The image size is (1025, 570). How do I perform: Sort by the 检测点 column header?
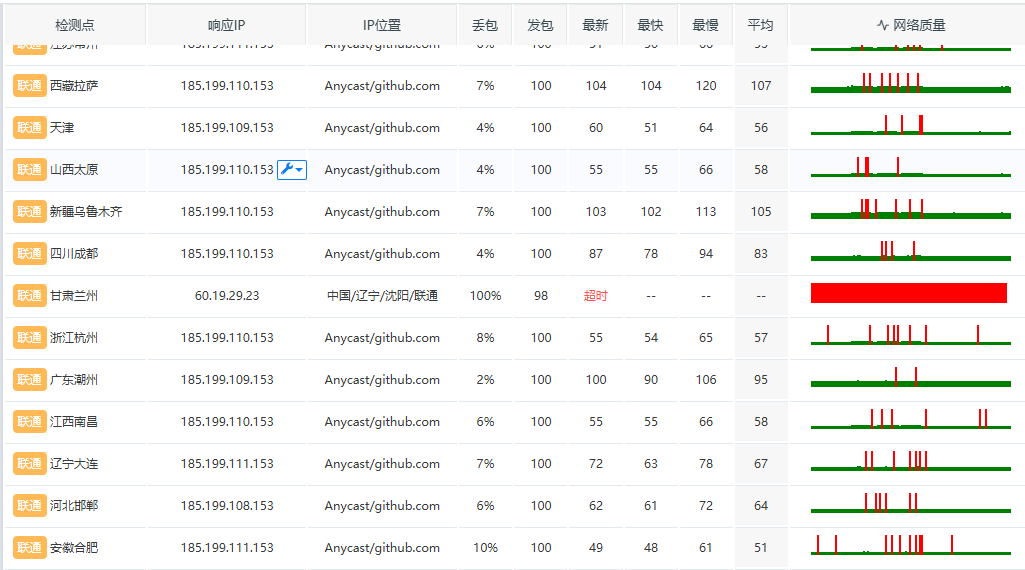pyautogui.click(x=75, y=25)
